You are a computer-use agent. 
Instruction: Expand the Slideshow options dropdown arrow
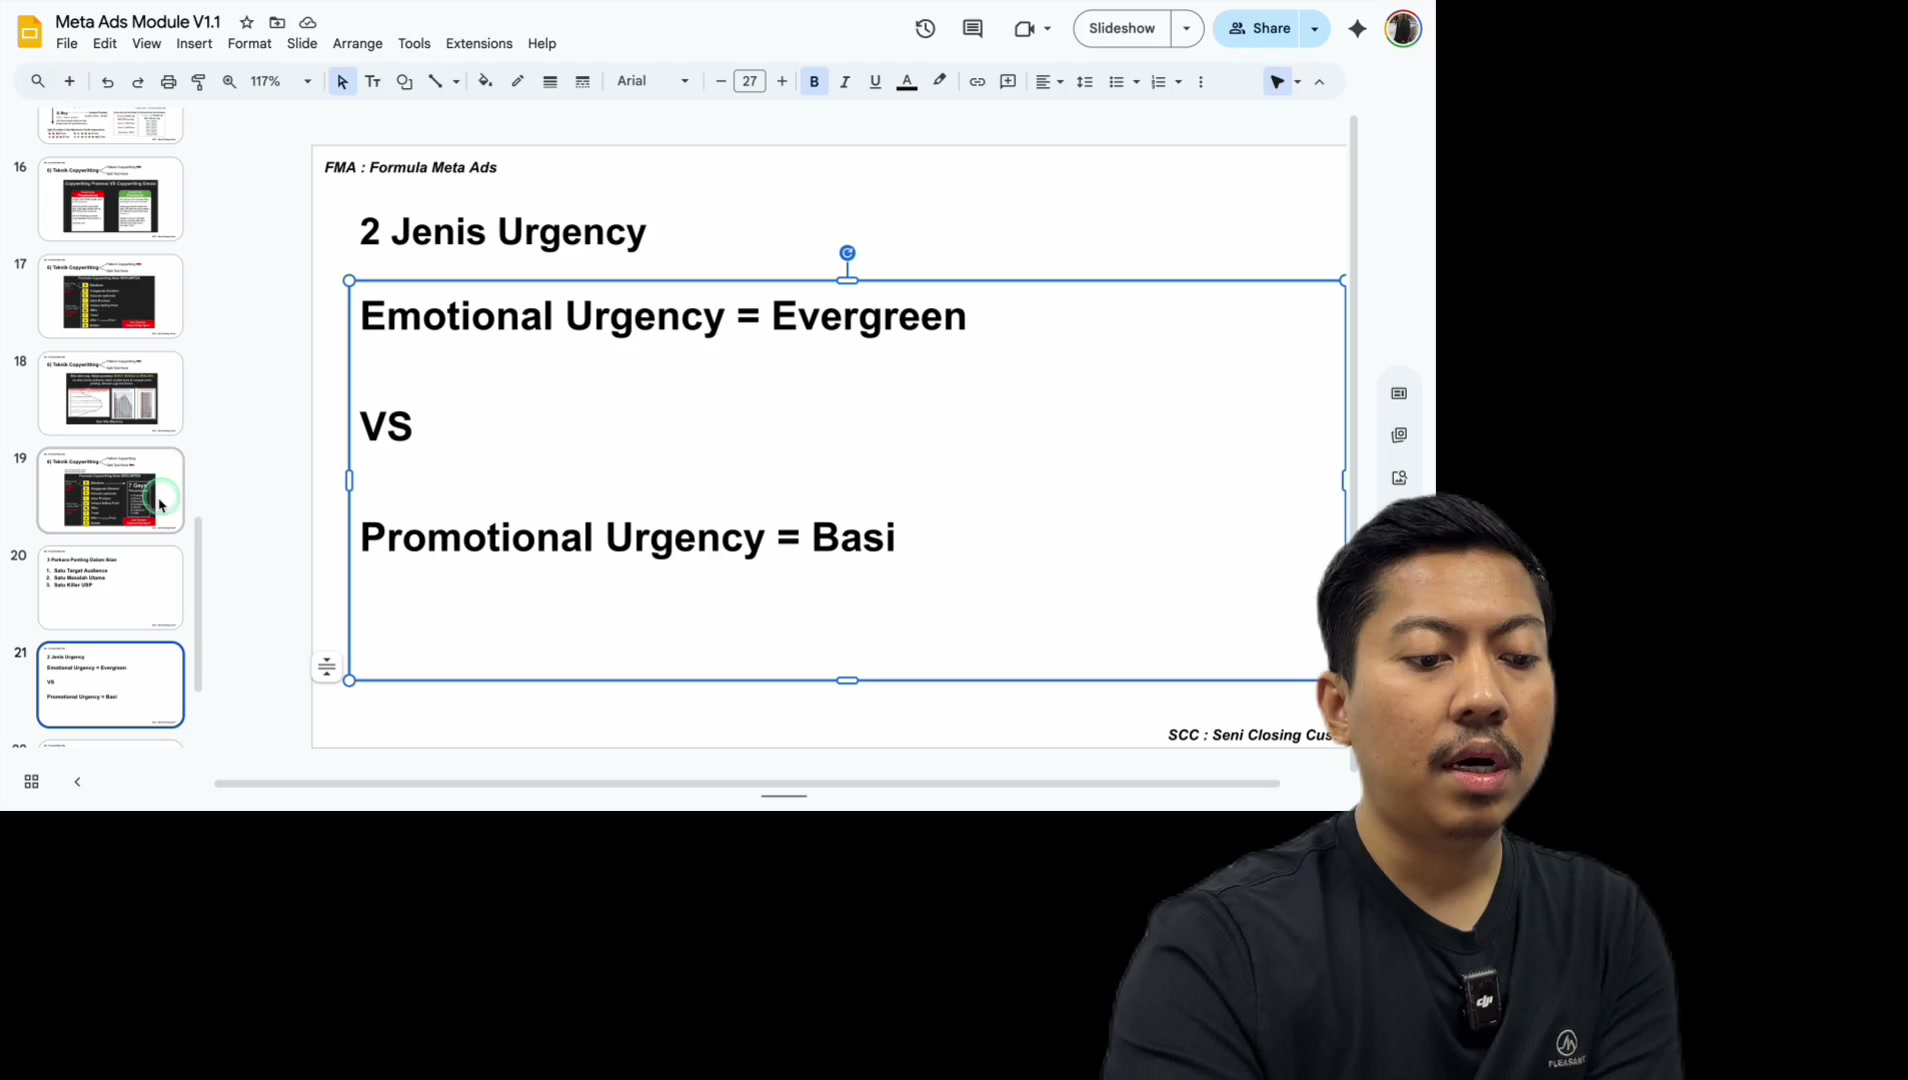(1187, 29)
